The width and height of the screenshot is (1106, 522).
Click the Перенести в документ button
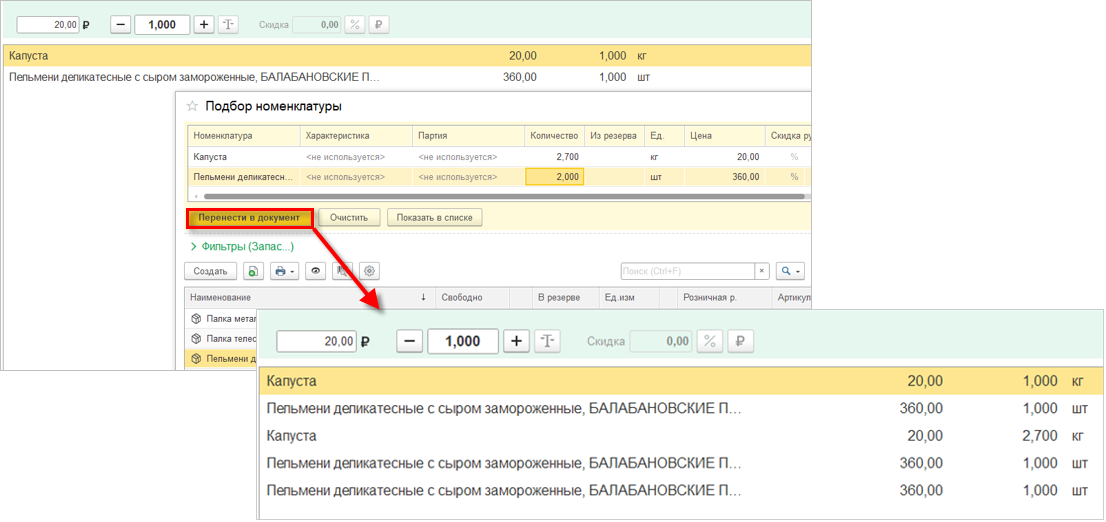tap(250, 217)
